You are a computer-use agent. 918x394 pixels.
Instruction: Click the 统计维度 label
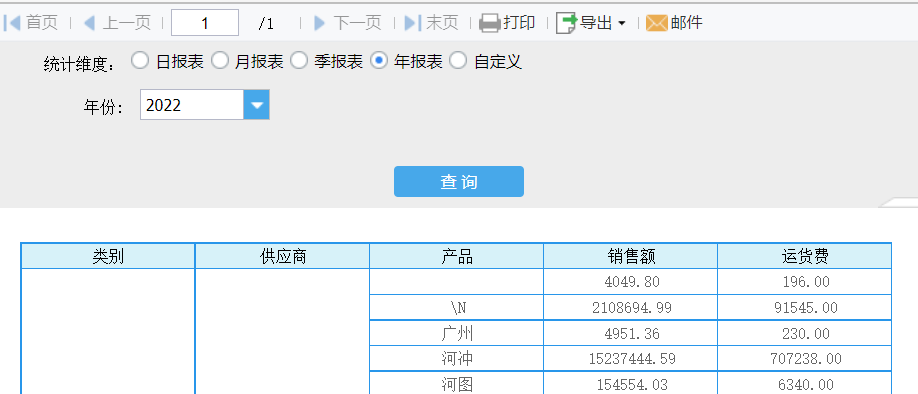pos(79,64)
